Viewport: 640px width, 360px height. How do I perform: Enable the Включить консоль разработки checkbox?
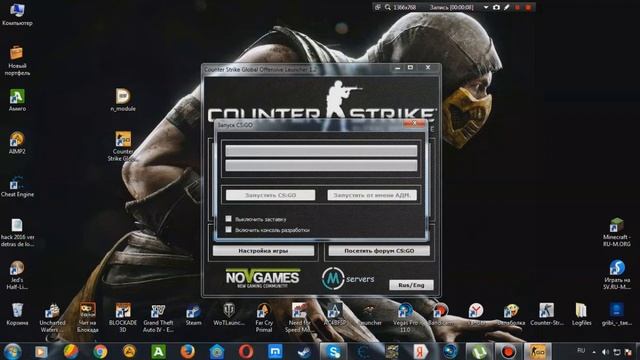coord(229,229)
